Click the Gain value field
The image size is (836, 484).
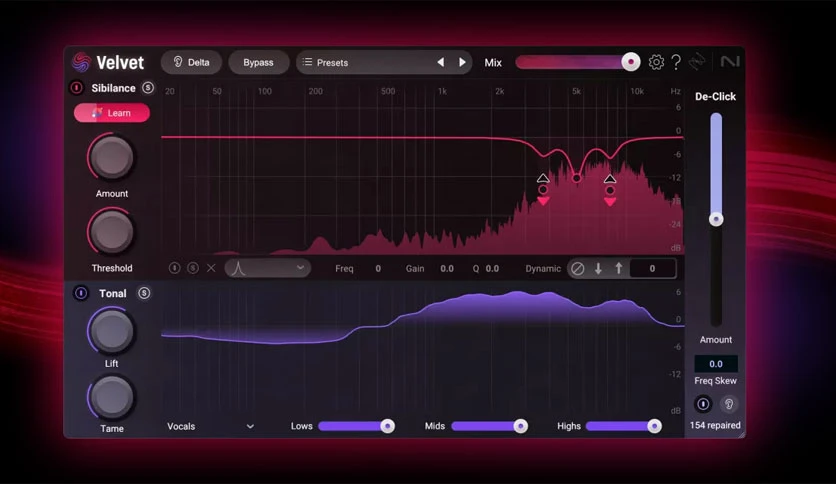coord(447,269)
